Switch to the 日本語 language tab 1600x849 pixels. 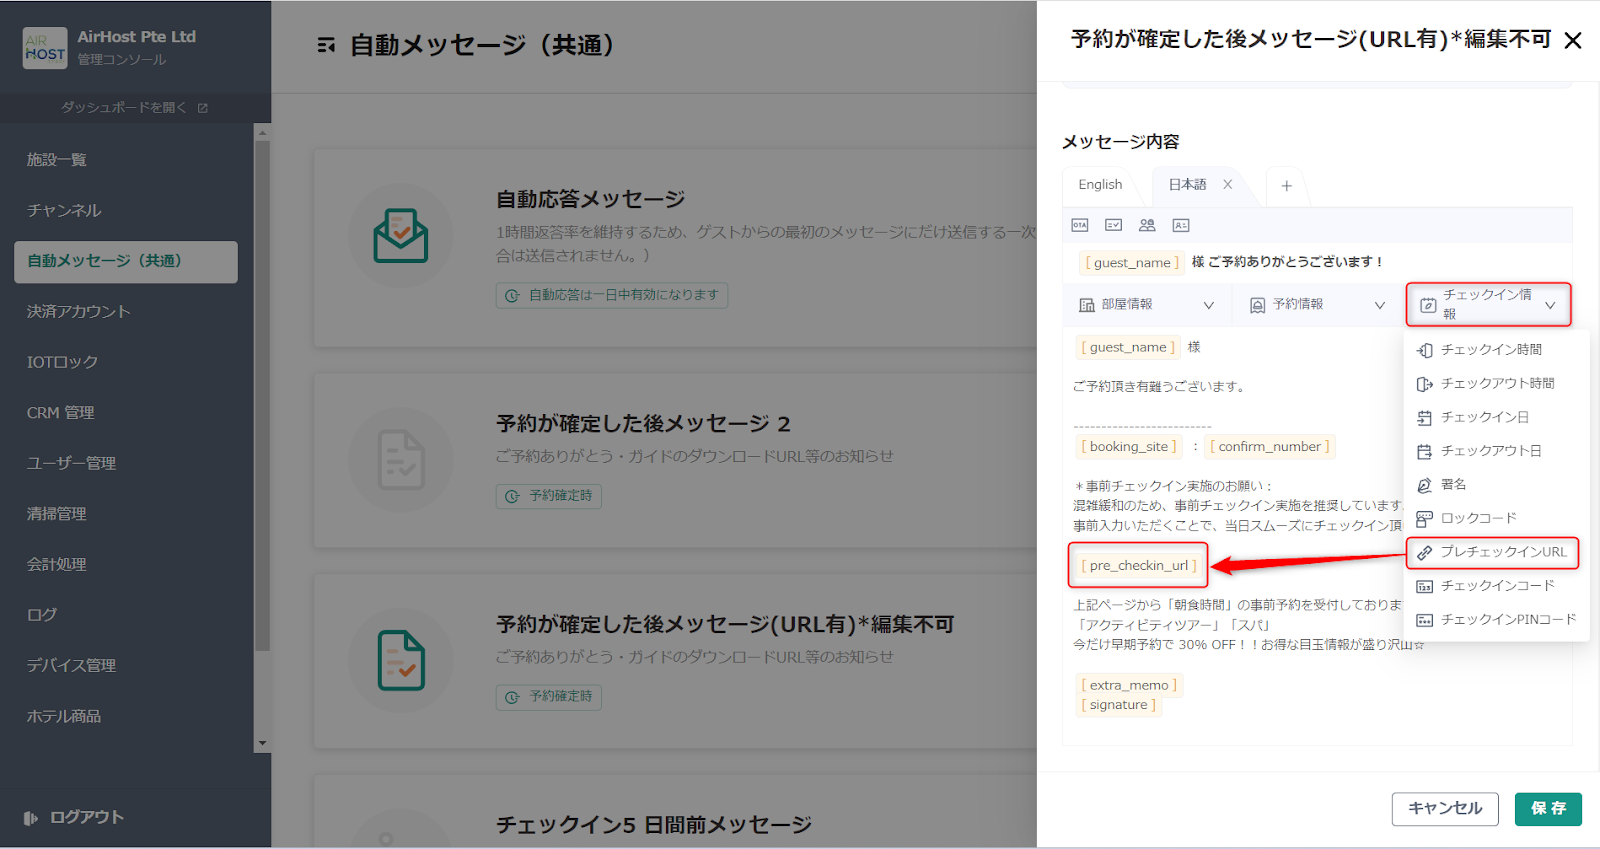point(1188,185)
